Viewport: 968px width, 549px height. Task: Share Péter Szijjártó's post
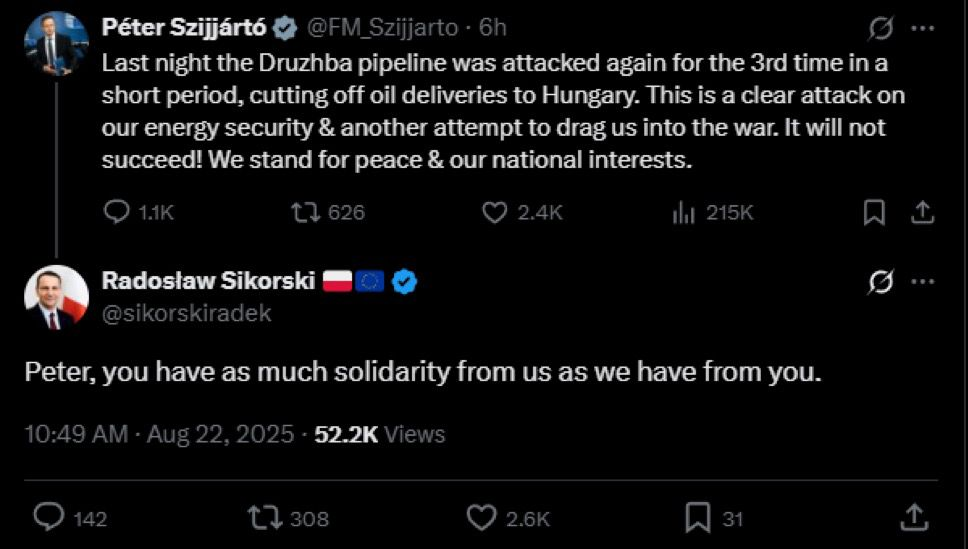coord(923,212)
